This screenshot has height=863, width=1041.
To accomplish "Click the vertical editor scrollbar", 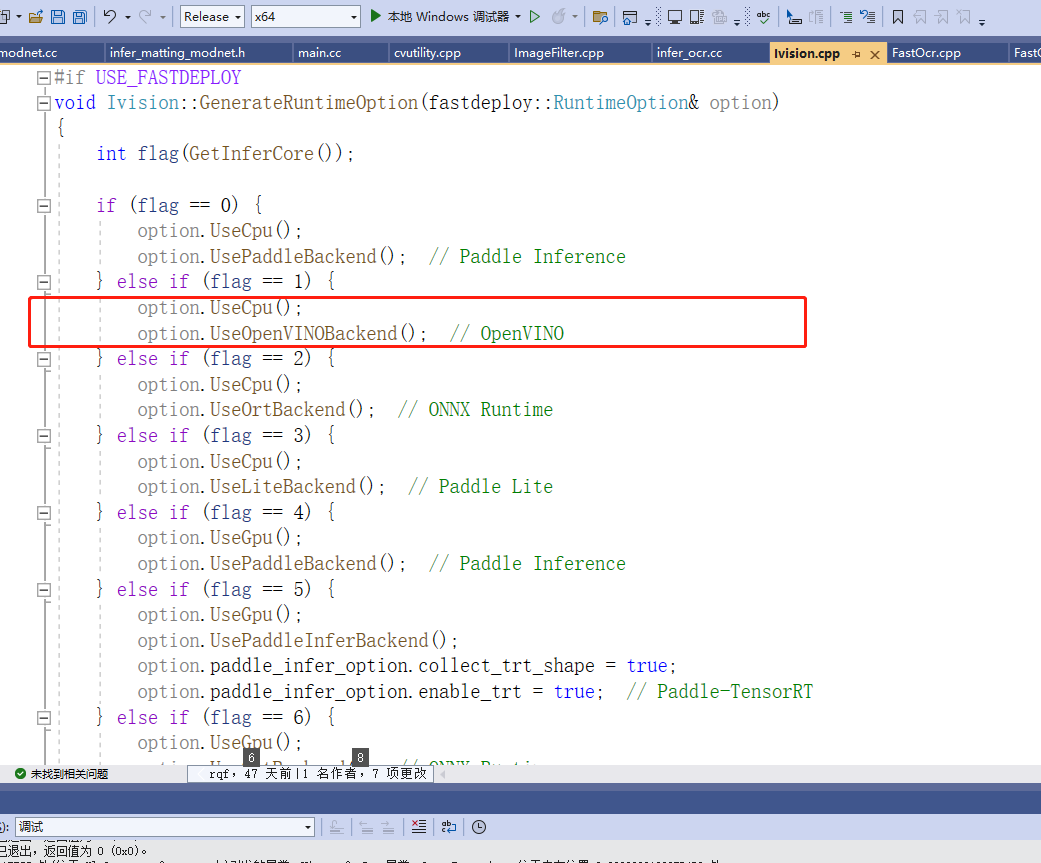I will [1035, 400].
